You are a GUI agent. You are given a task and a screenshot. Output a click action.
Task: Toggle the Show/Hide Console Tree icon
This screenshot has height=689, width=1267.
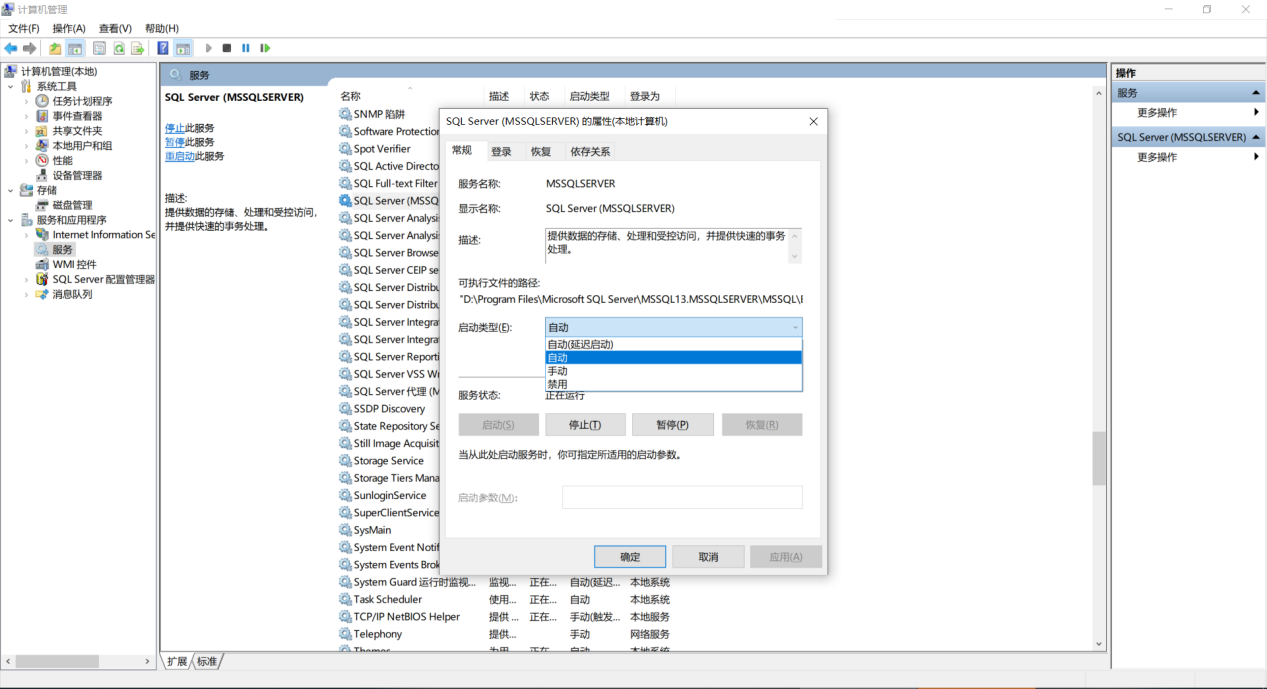75,48
